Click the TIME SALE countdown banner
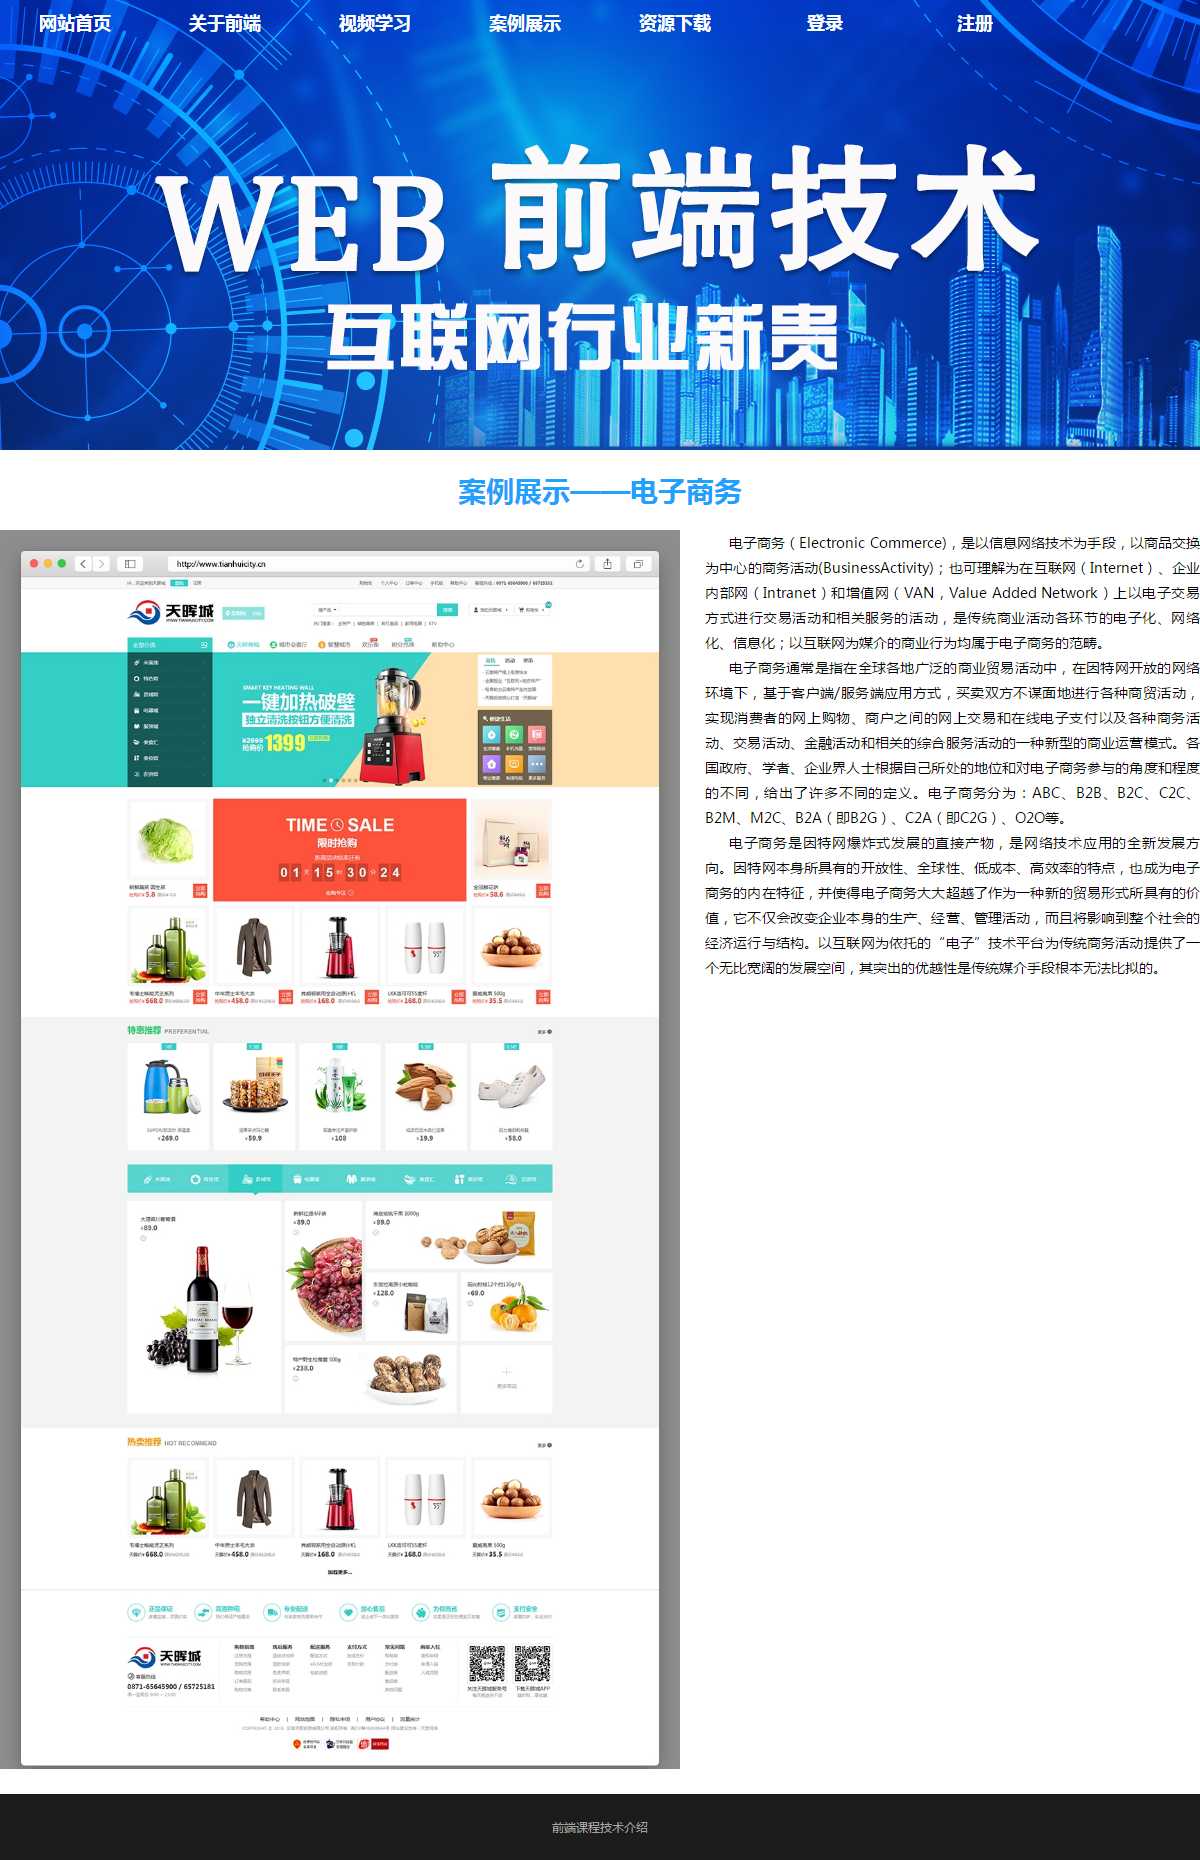This screenshot has width=1200, height=1860. [340, 850]
